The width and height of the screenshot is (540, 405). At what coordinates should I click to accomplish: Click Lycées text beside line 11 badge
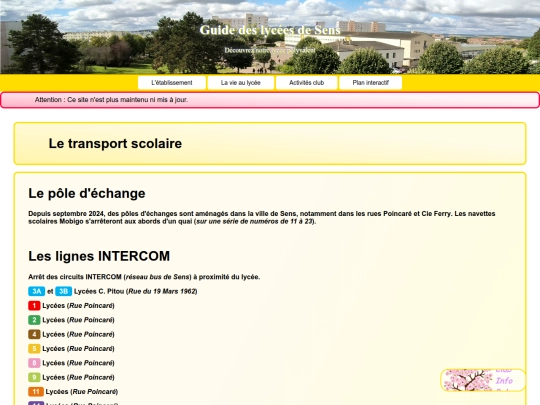tap(82, 392)
